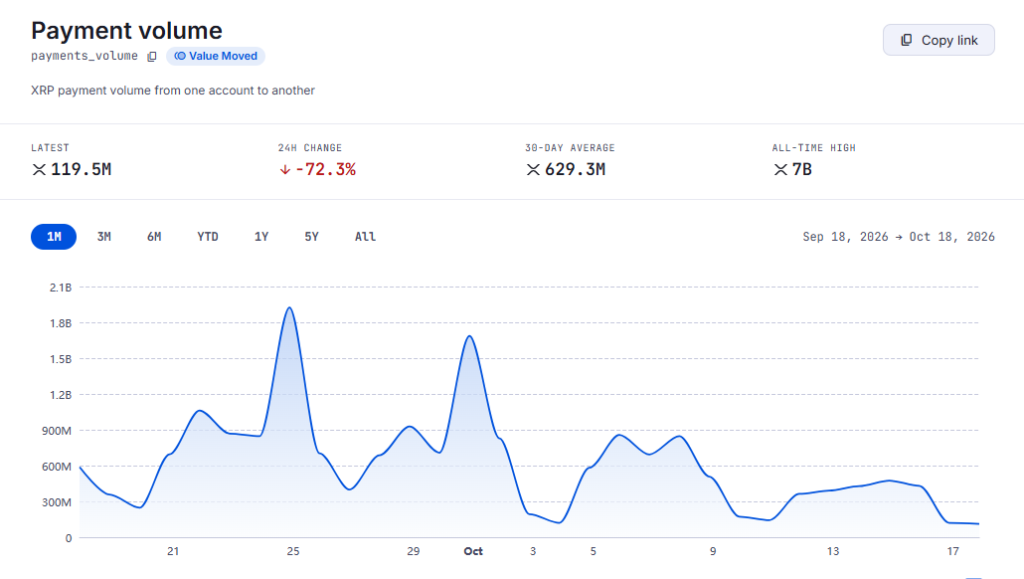Choose the 1Y time range
This screenshot has height=579, width=1024.
(x=261, y=236)
